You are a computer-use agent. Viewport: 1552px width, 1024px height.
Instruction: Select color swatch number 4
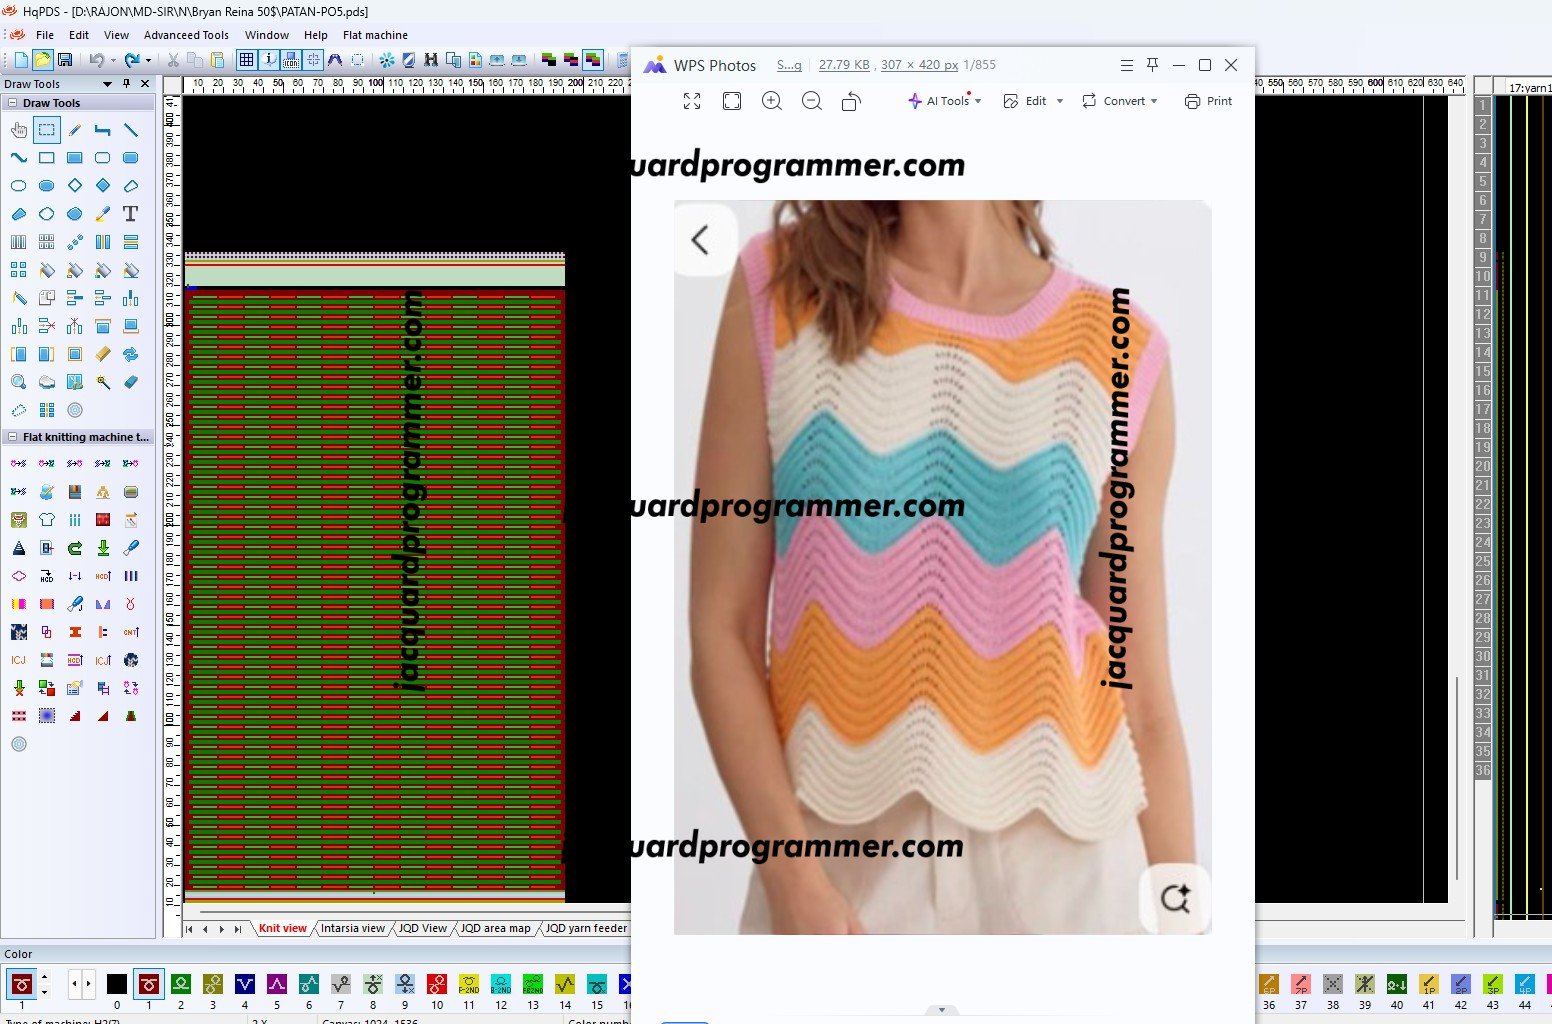[245, 985]
